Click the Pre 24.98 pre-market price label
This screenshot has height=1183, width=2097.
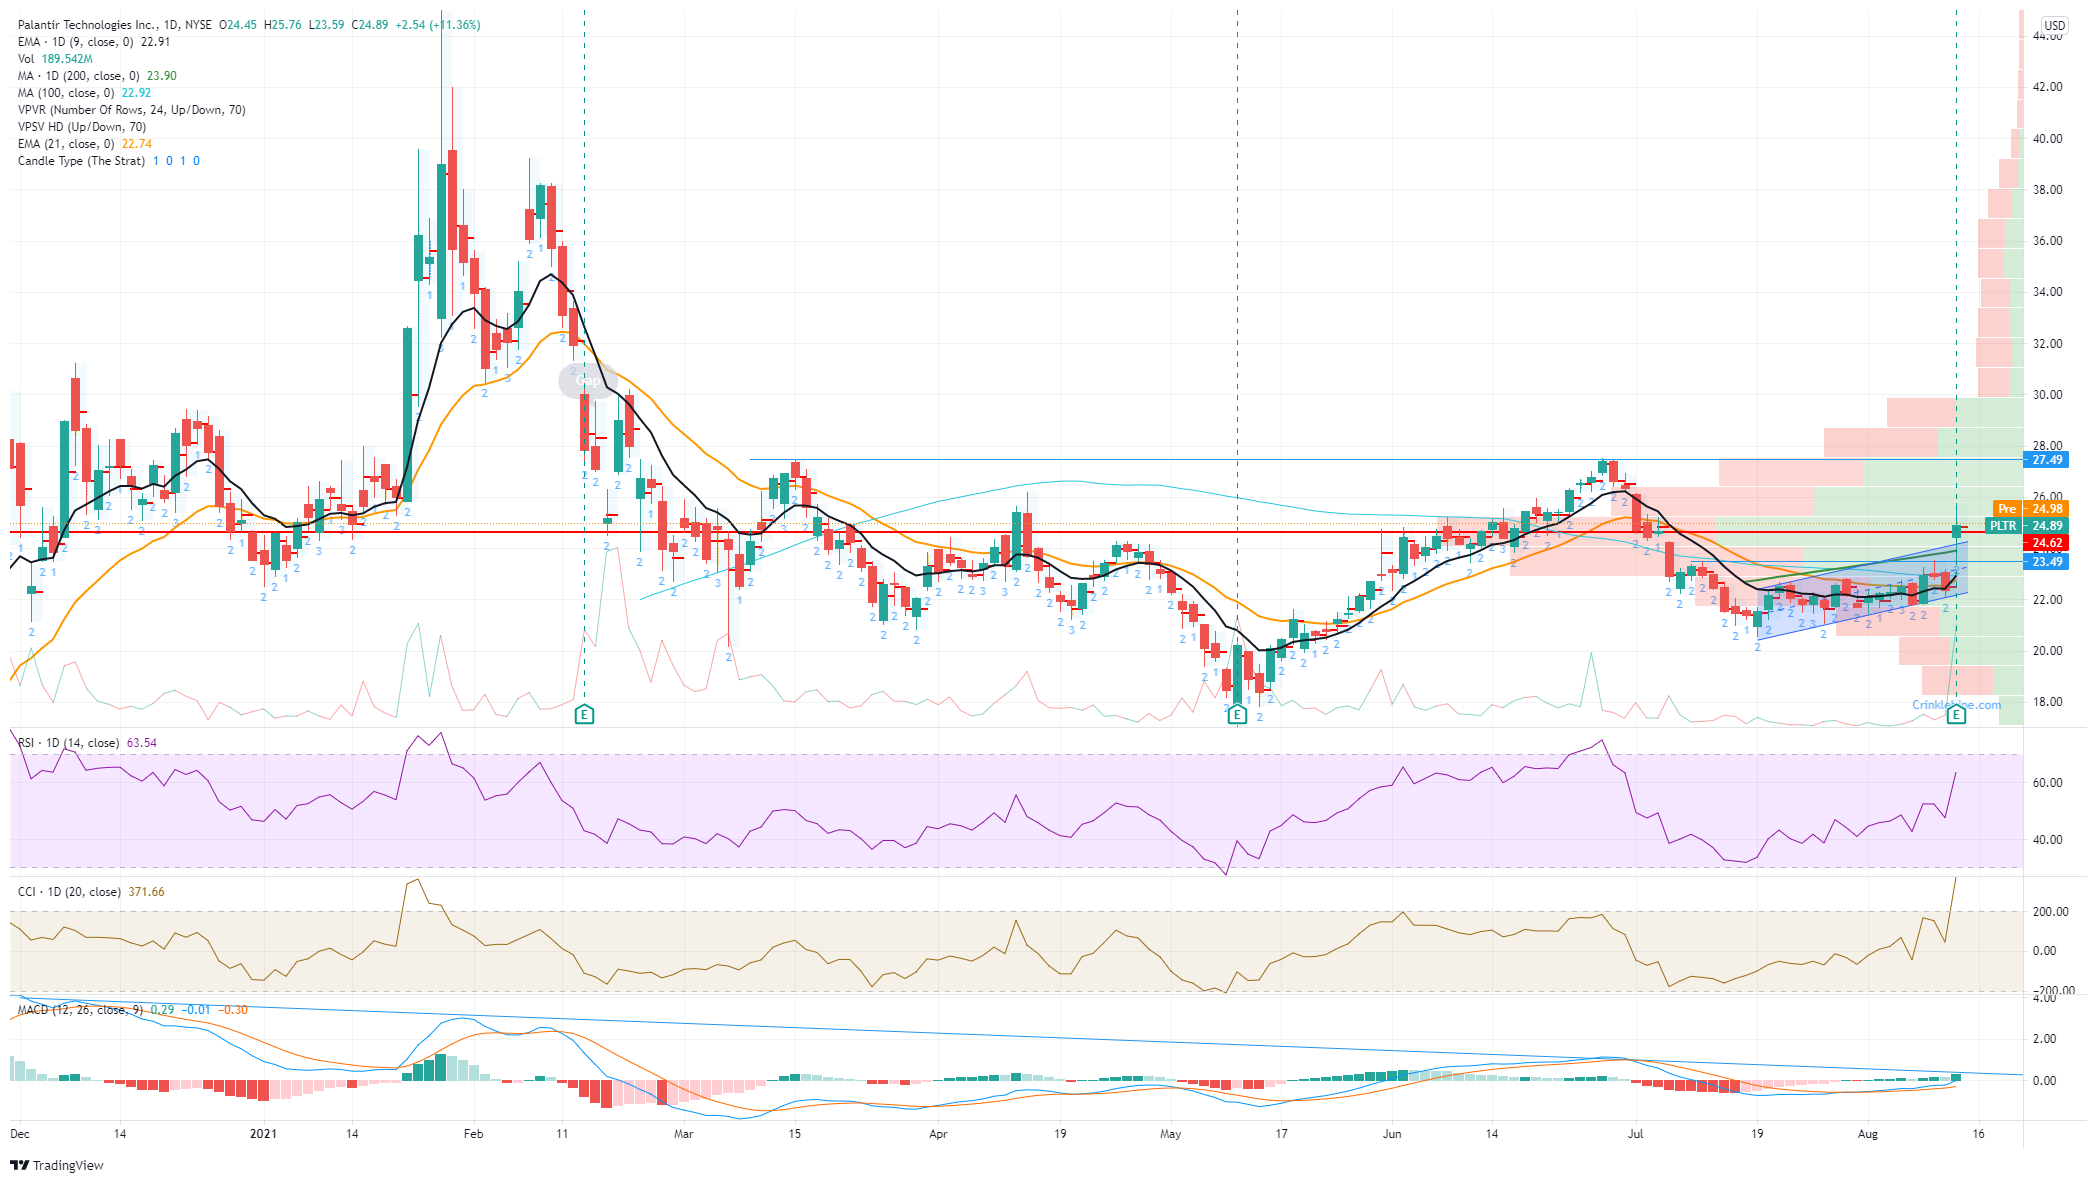coord(2030,509)
